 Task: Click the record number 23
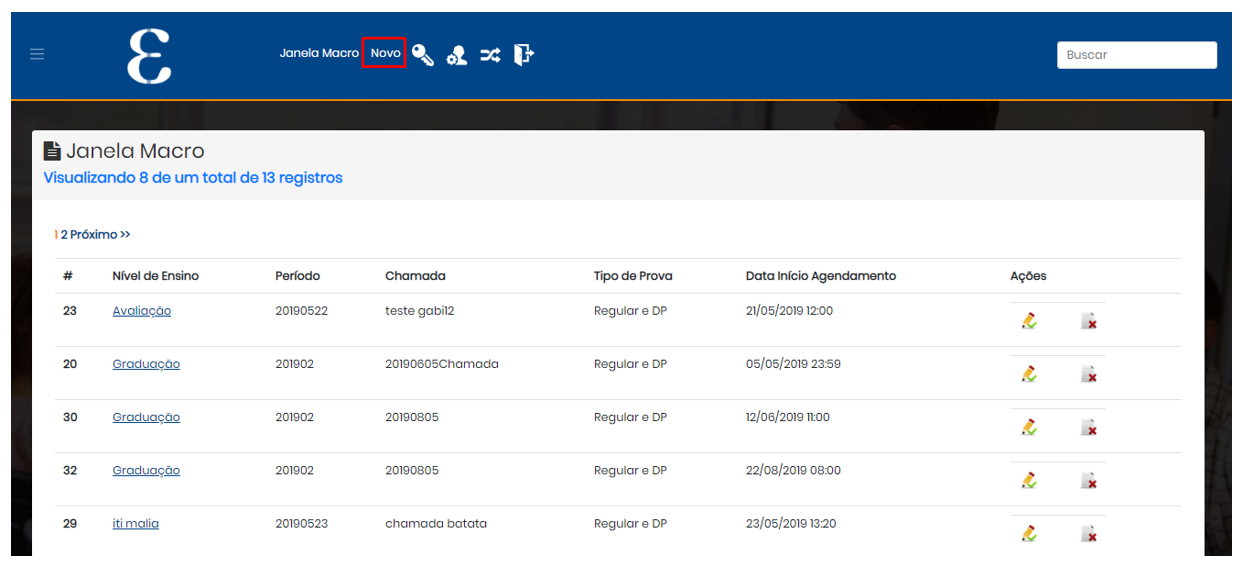[x=70, y=311]
